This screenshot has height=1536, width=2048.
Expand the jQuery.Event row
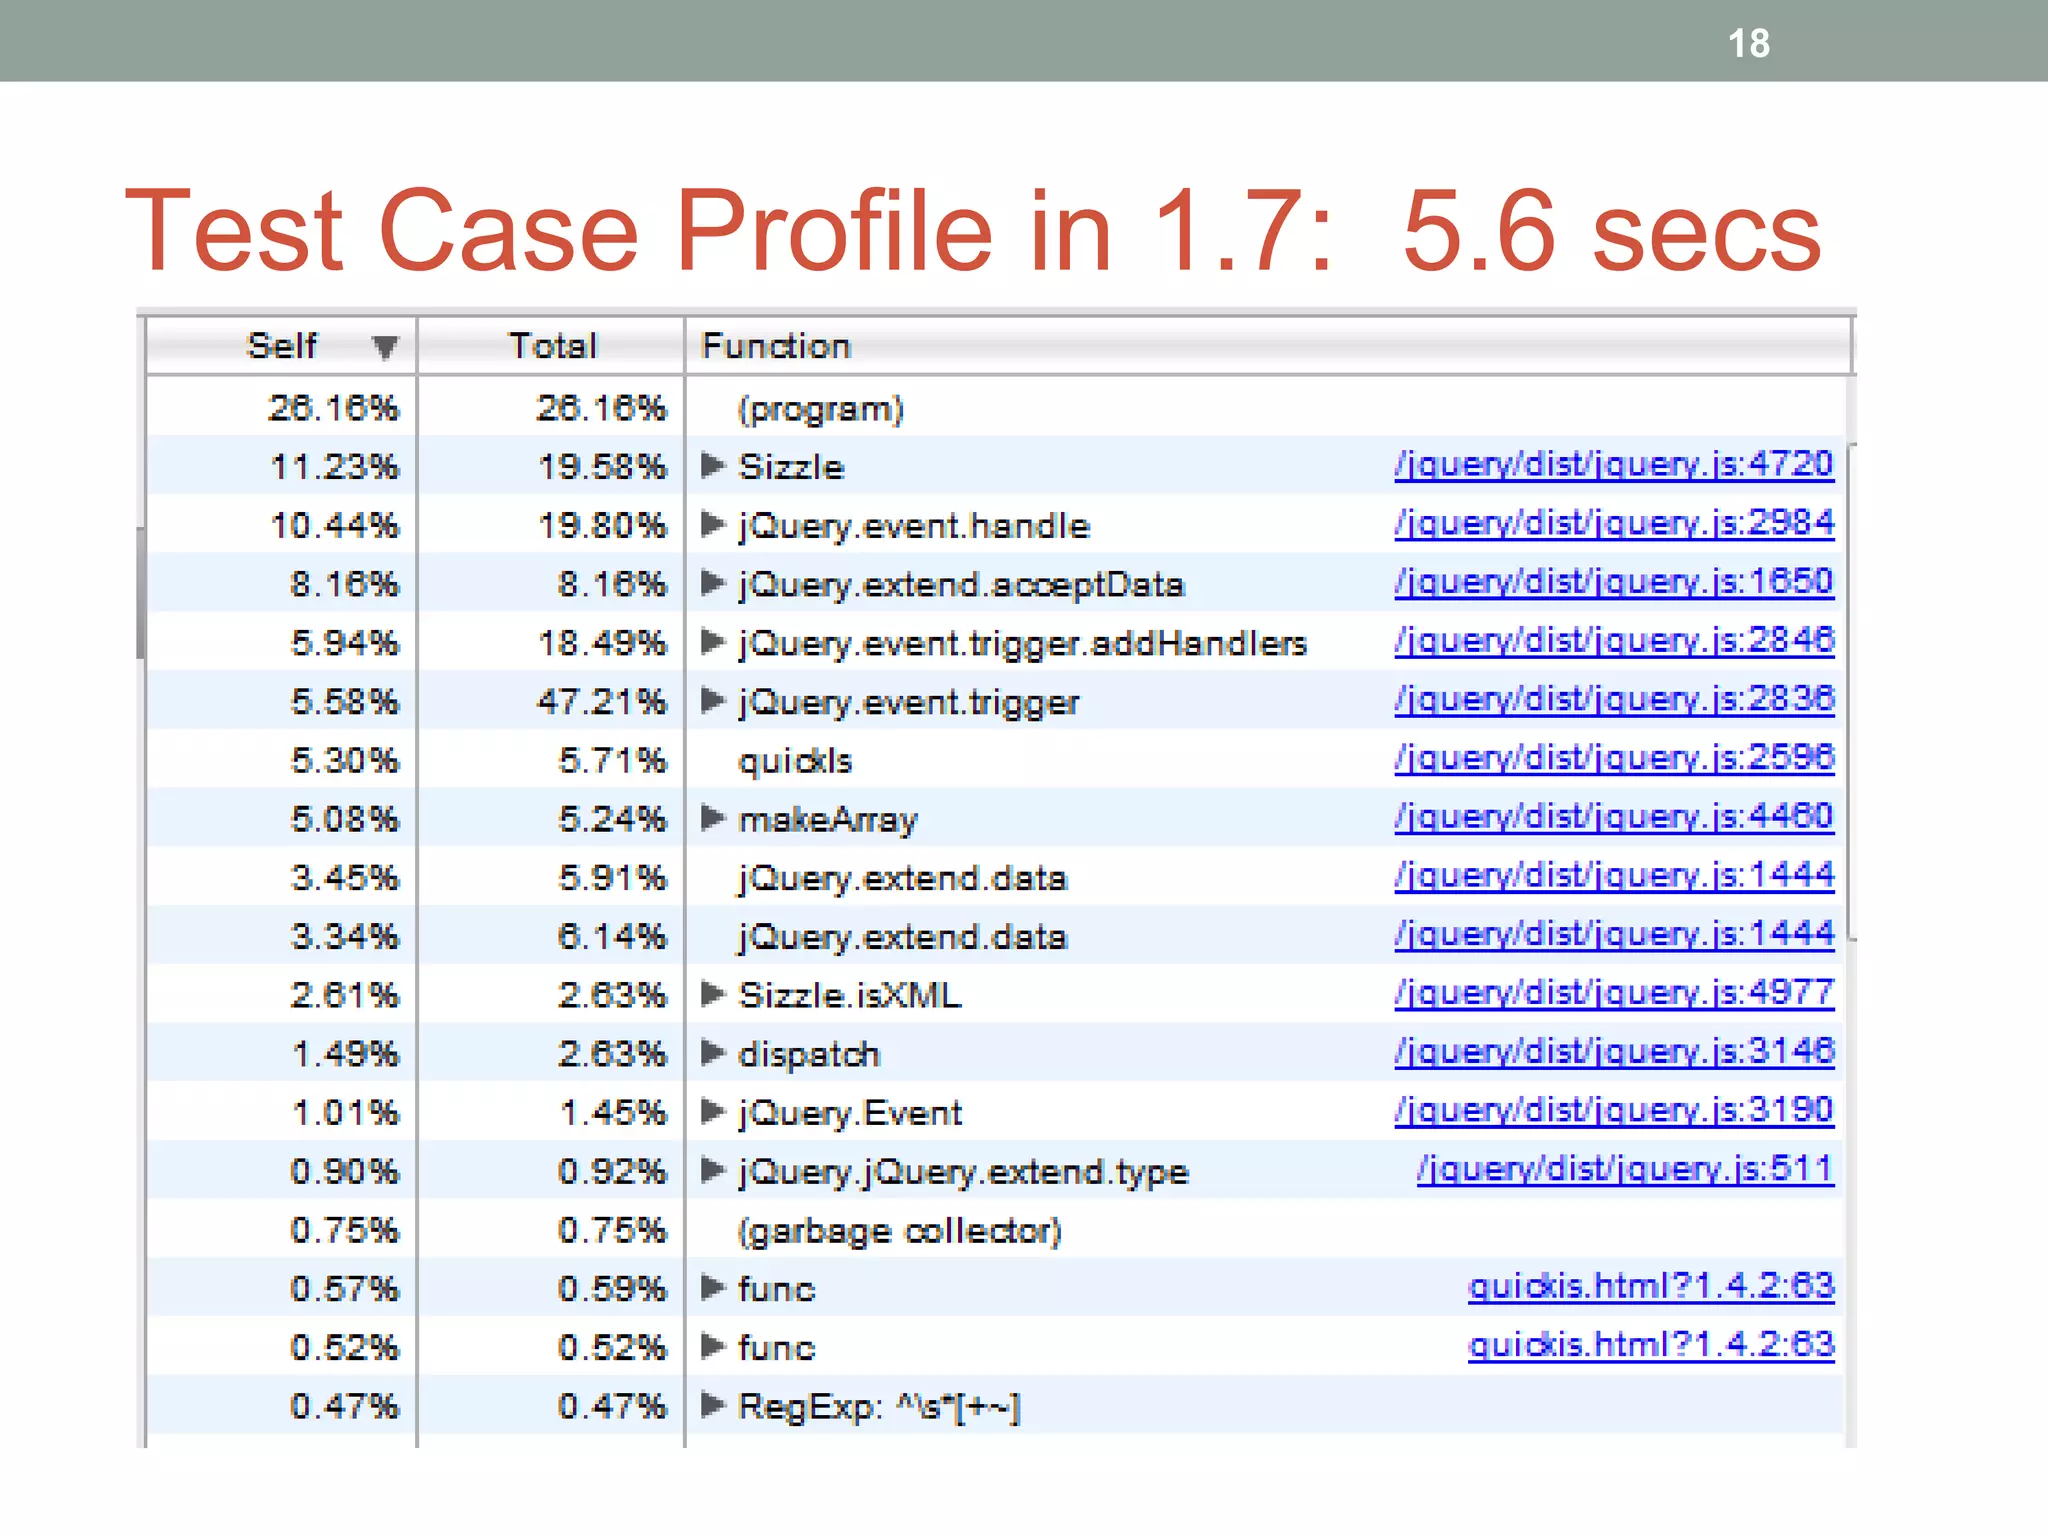712,1111
